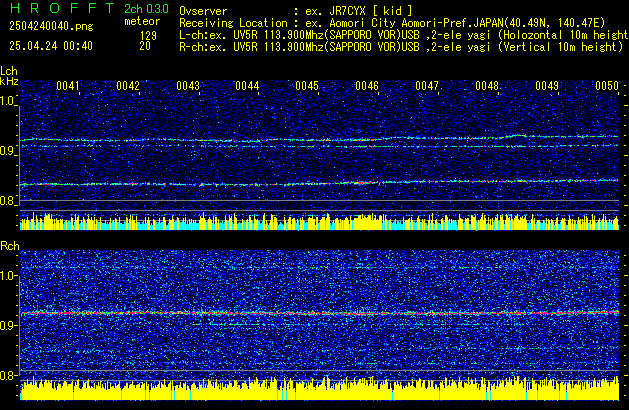629x410 pixels.
Task: Click the Rch yellow signal level bar graph
Action: (x=320, y=390)
